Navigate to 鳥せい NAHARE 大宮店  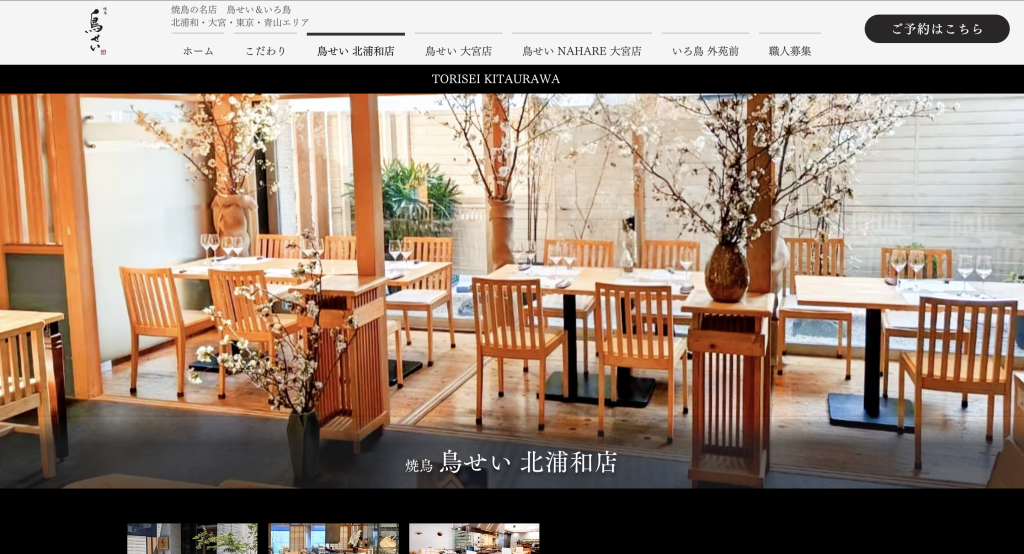tap(582, 51)
